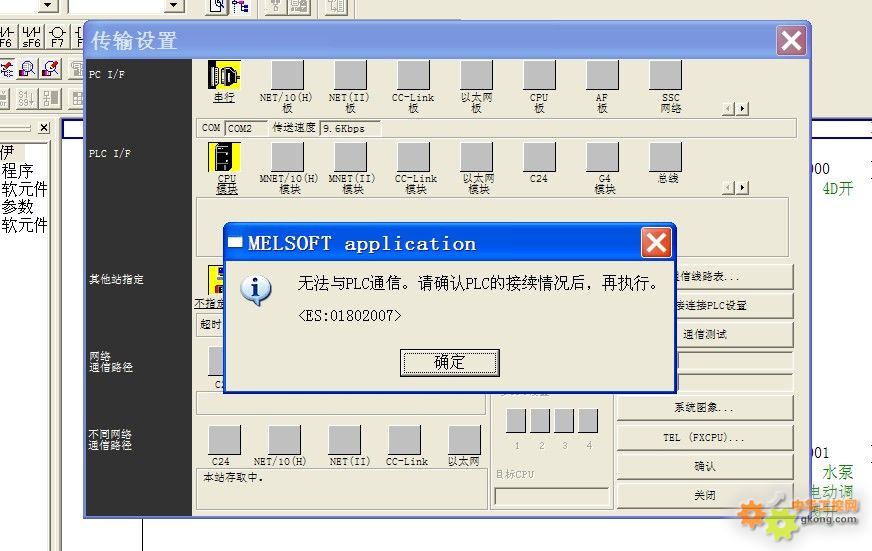Choose multi-CPU slot 2 box
This screenshot has width=872, height=551.
540,421
